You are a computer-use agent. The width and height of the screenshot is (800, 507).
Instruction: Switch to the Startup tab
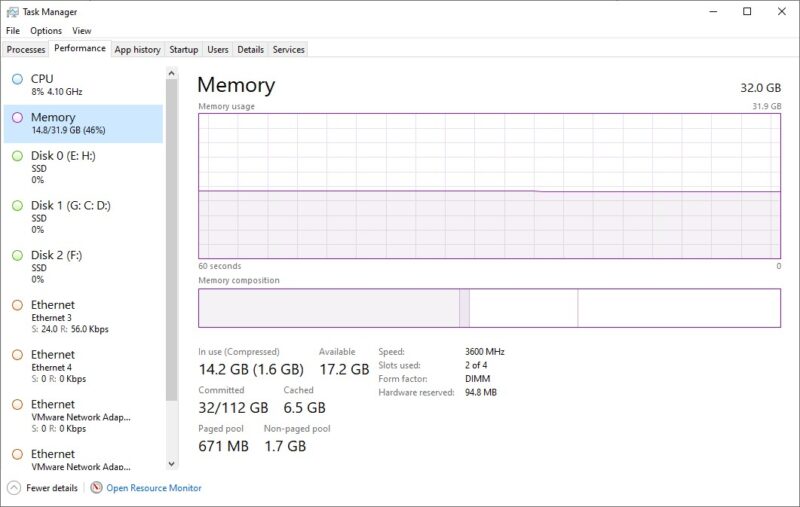(x=184, y=49)
